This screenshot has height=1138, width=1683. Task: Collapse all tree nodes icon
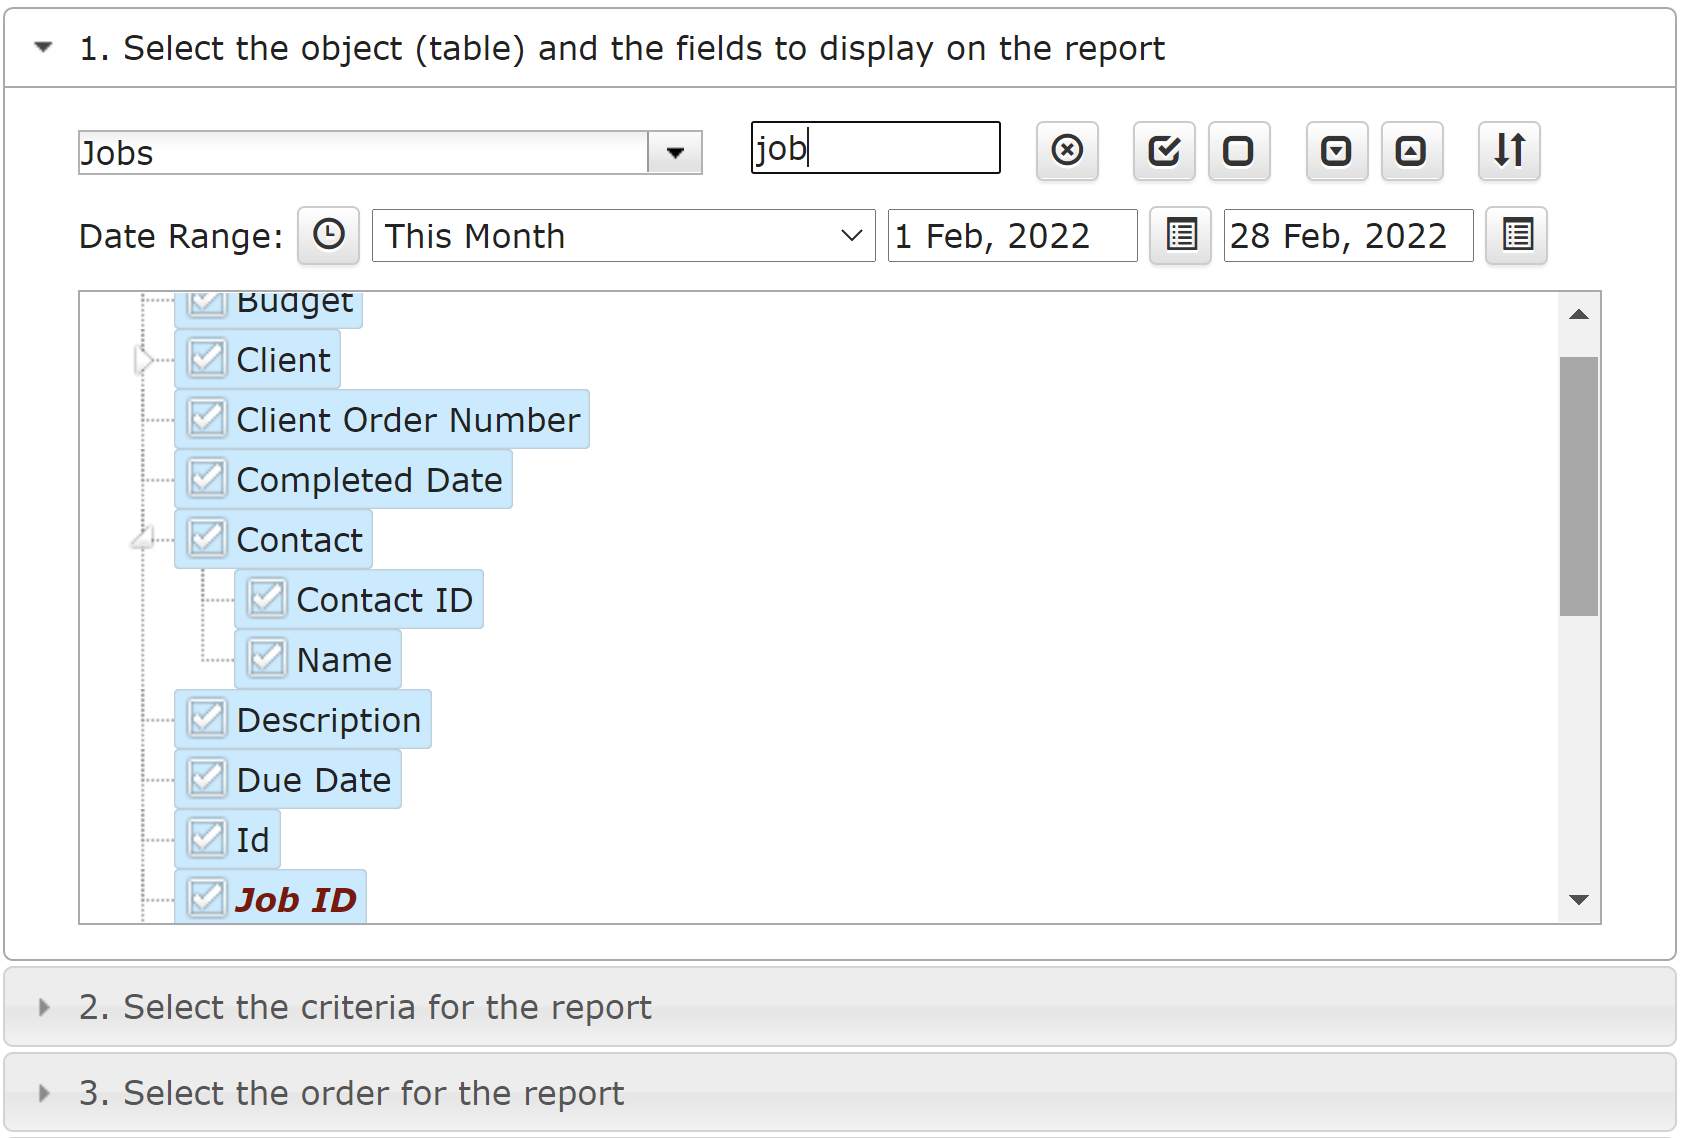pos(1411,151)
